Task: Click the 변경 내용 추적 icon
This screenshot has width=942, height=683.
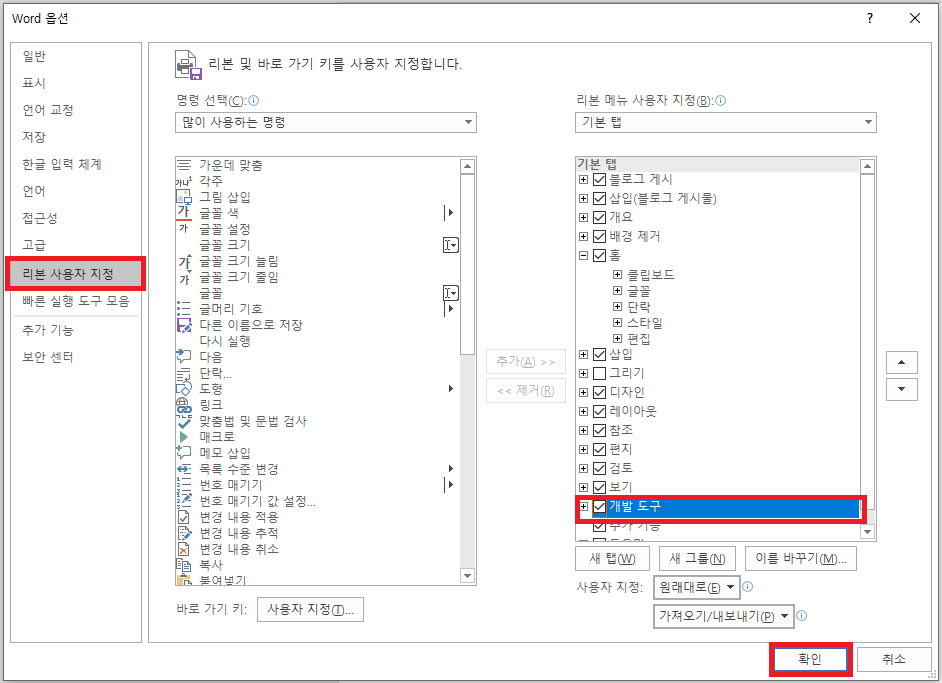Action: pos(184,533)
